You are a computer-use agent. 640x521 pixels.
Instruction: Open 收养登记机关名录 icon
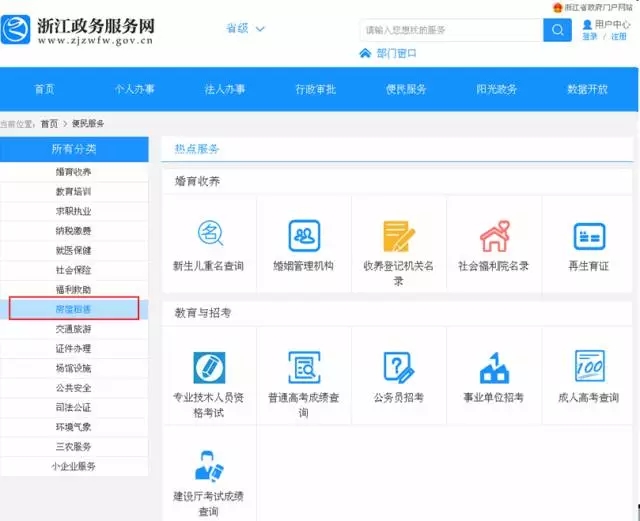(x=398, y=236)
